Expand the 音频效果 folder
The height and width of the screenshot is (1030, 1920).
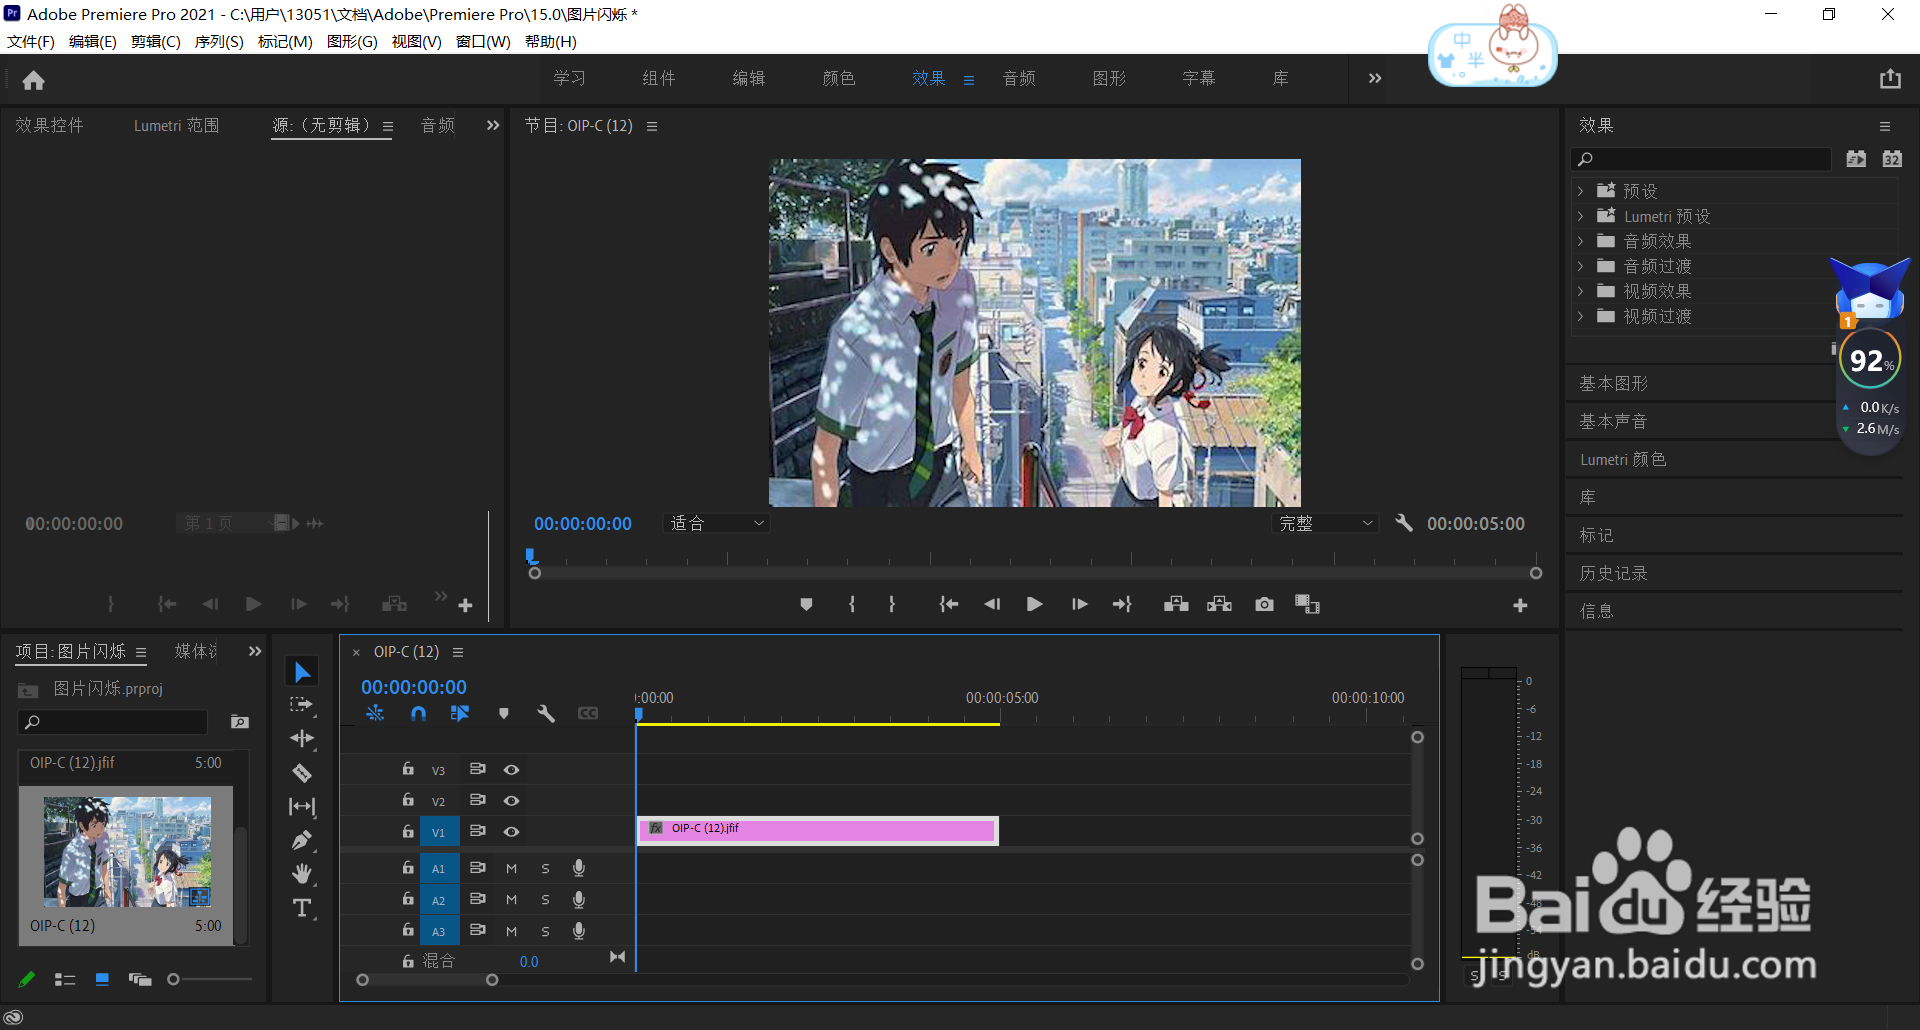1580,241
